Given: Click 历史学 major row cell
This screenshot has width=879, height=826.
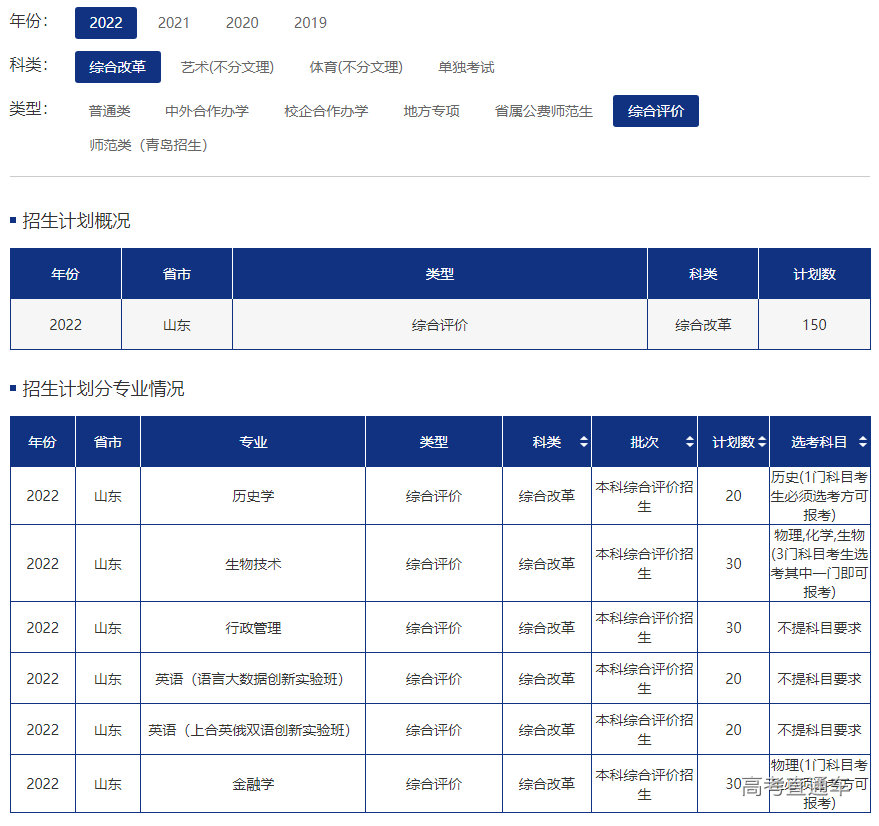Looking at the screenshot, I should (x=253, y=496).
